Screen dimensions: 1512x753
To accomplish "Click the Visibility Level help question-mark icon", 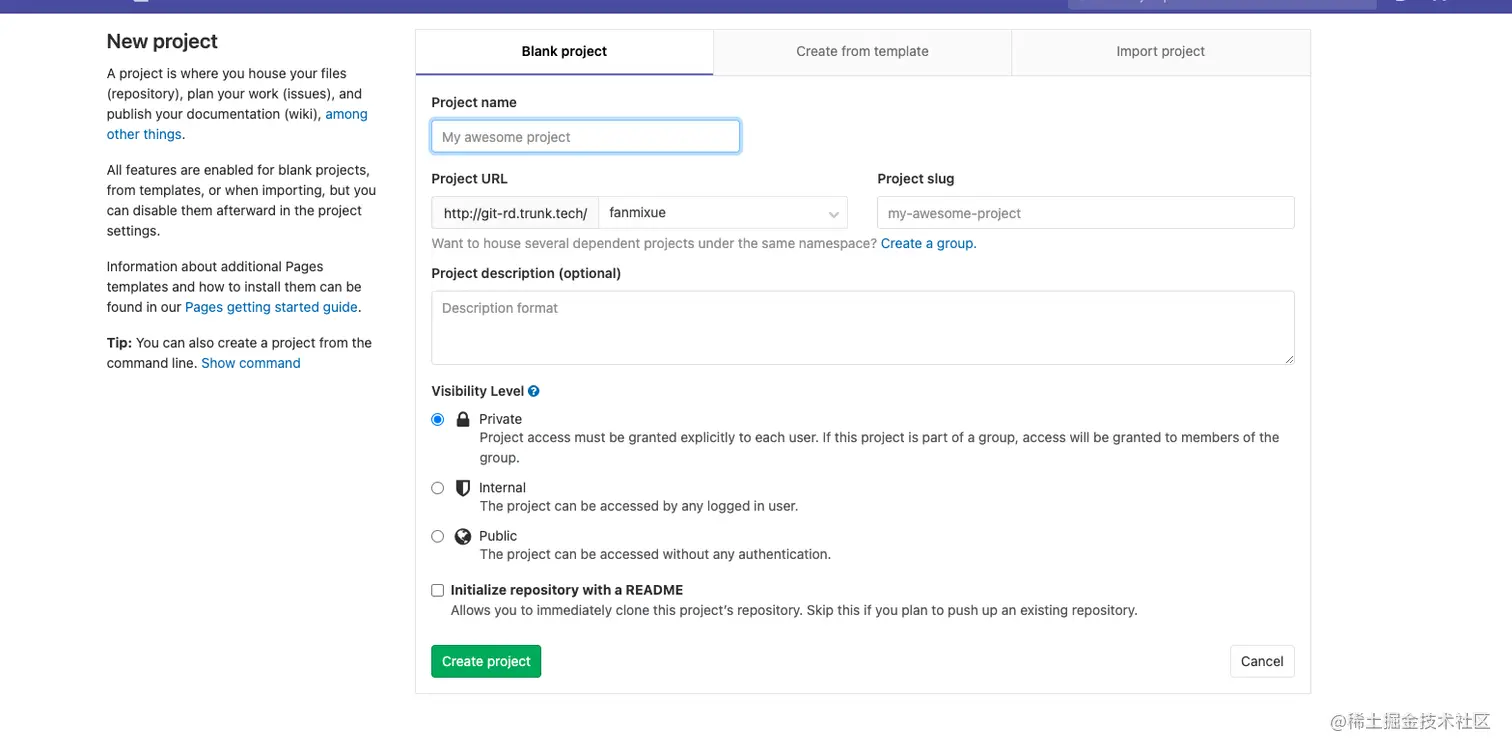I will click(534, 391).
